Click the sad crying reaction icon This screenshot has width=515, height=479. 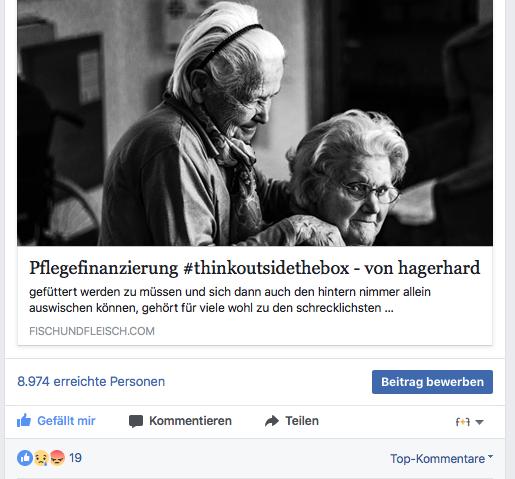pos(41,458)
